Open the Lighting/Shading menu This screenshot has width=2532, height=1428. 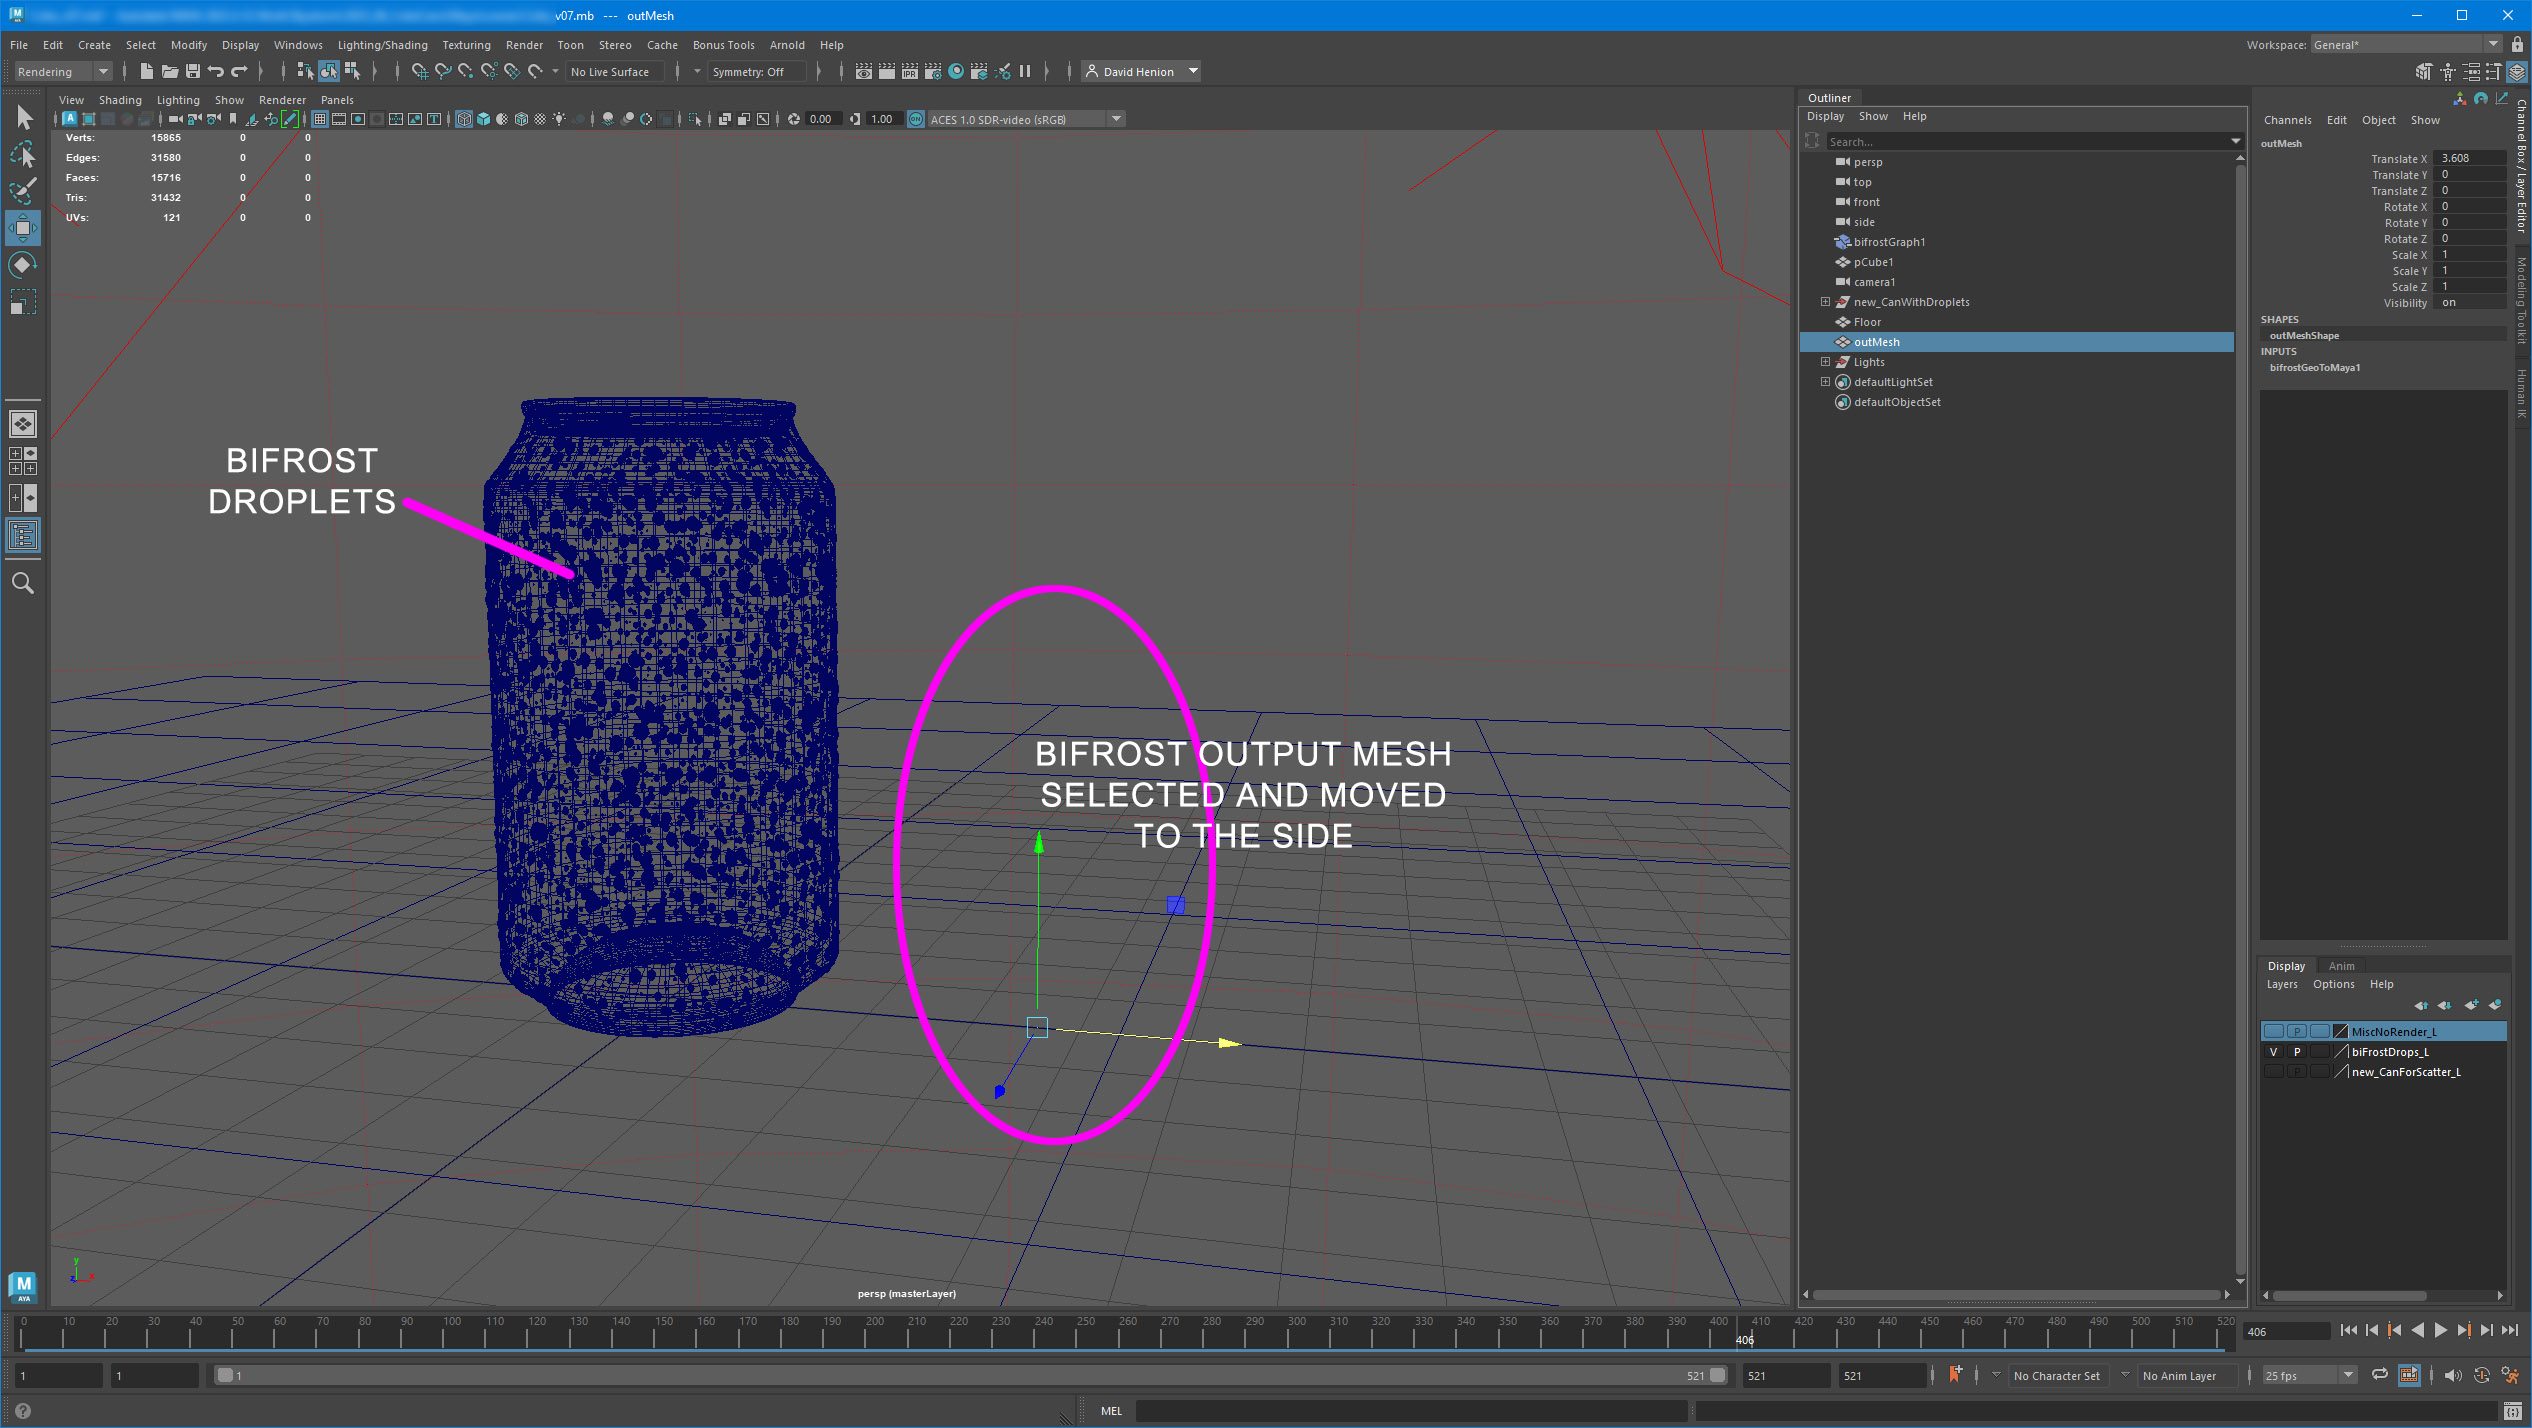pyautogui.click(x=382, y=45)
